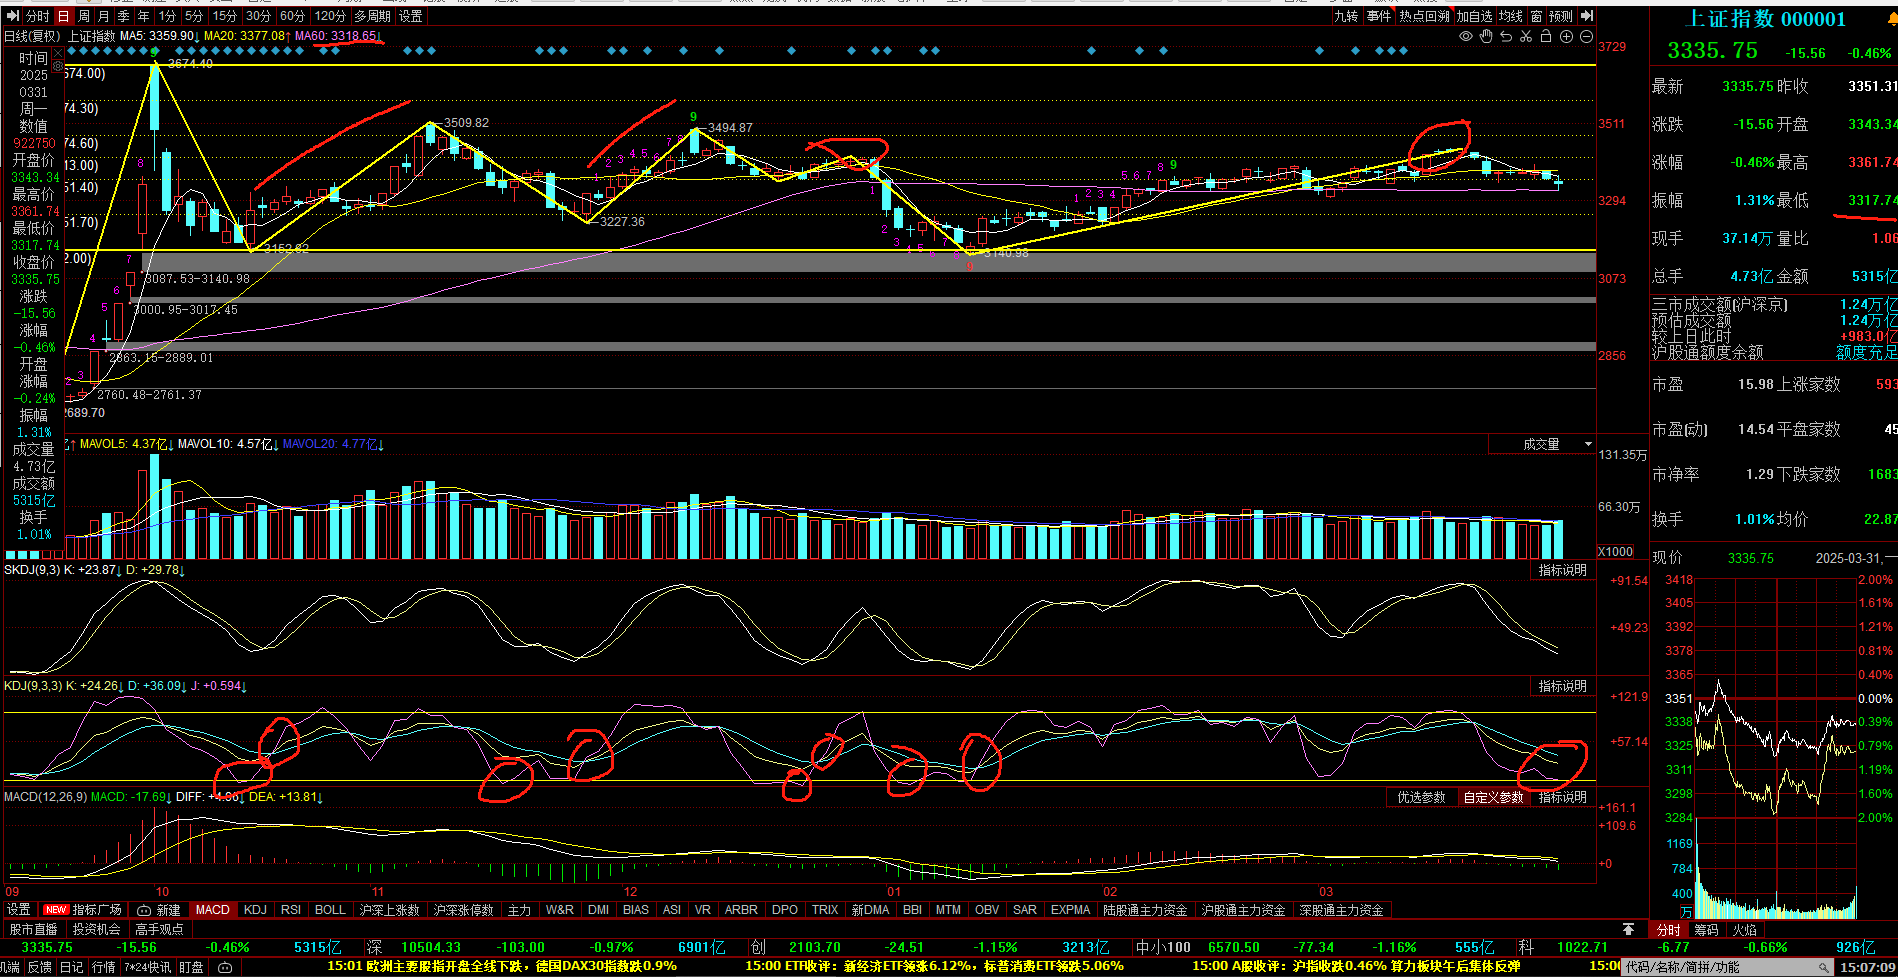Image resolution: width=1898 pixels, height=977 pixels.
Task: Select the BOLL indicator tab
Action: 330,910
